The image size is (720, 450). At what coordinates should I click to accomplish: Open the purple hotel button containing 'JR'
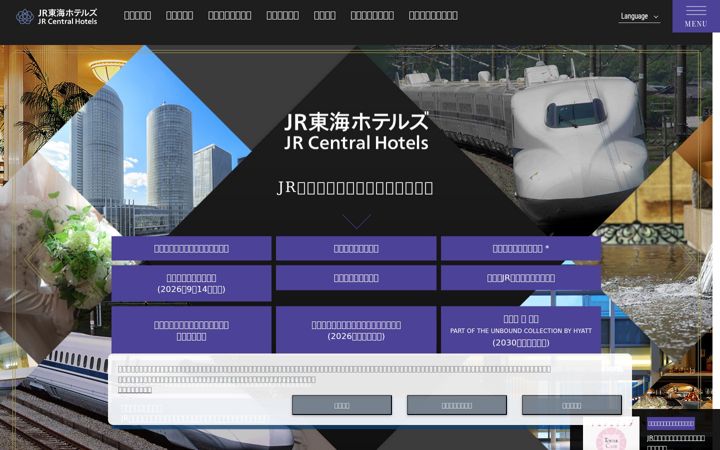click(x=521, y=278)
